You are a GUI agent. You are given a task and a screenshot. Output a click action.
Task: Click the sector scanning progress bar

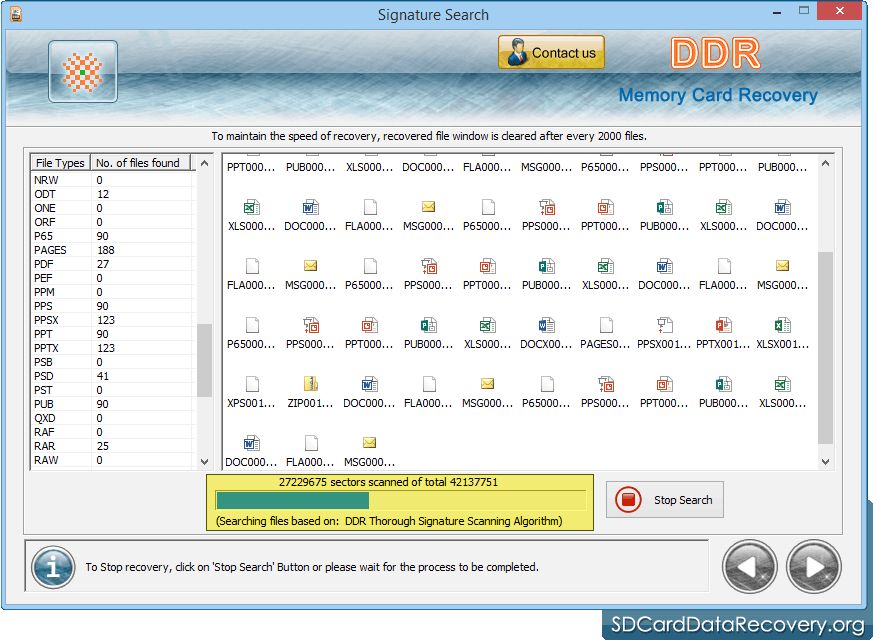click(x=400, y=500)
